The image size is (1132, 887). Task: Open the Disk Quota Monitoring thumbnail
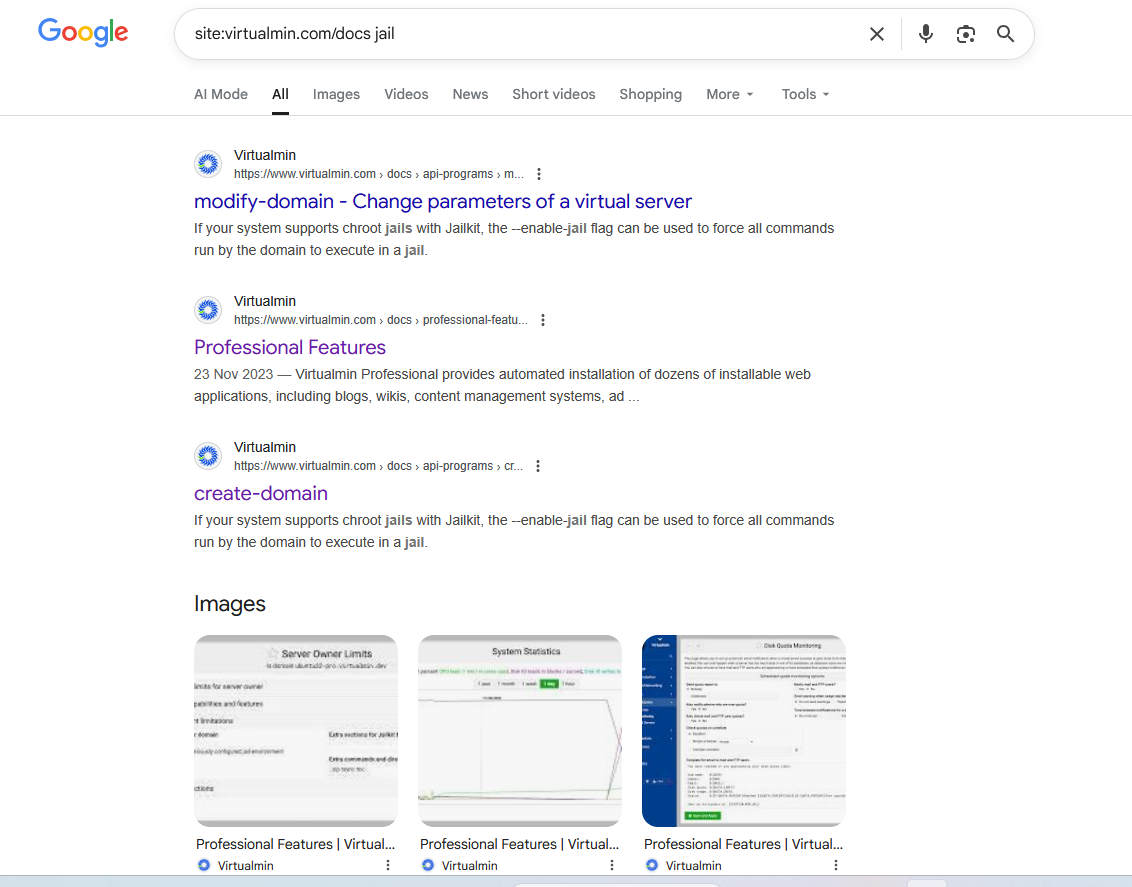tap(743, 730)
